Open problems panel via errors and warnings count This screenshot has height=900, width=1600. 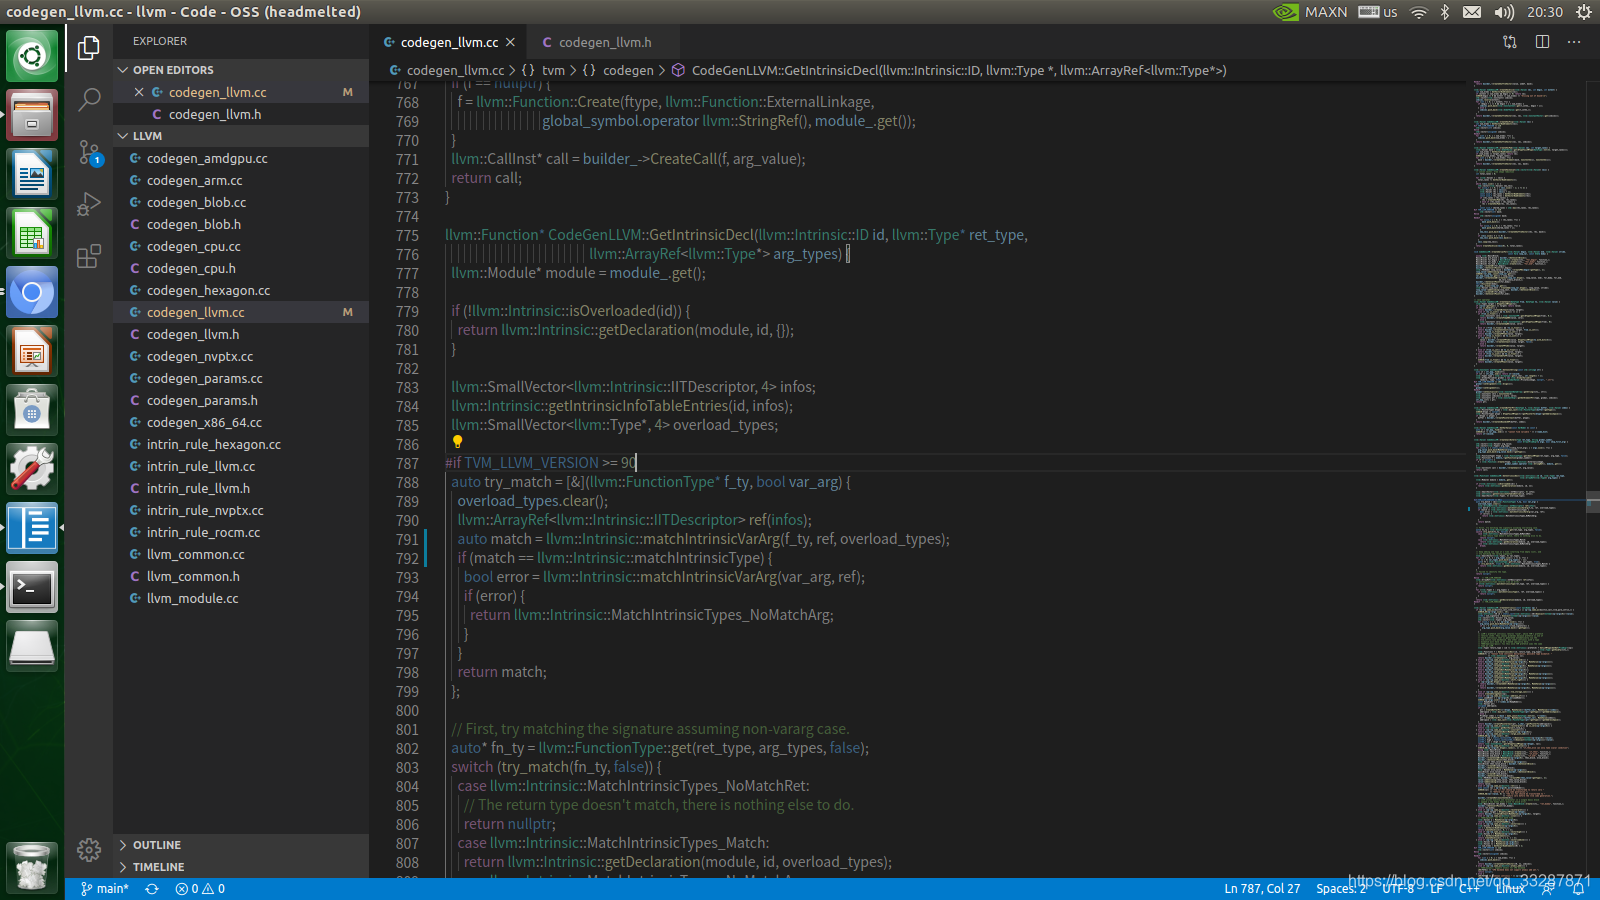pos(200,889)
